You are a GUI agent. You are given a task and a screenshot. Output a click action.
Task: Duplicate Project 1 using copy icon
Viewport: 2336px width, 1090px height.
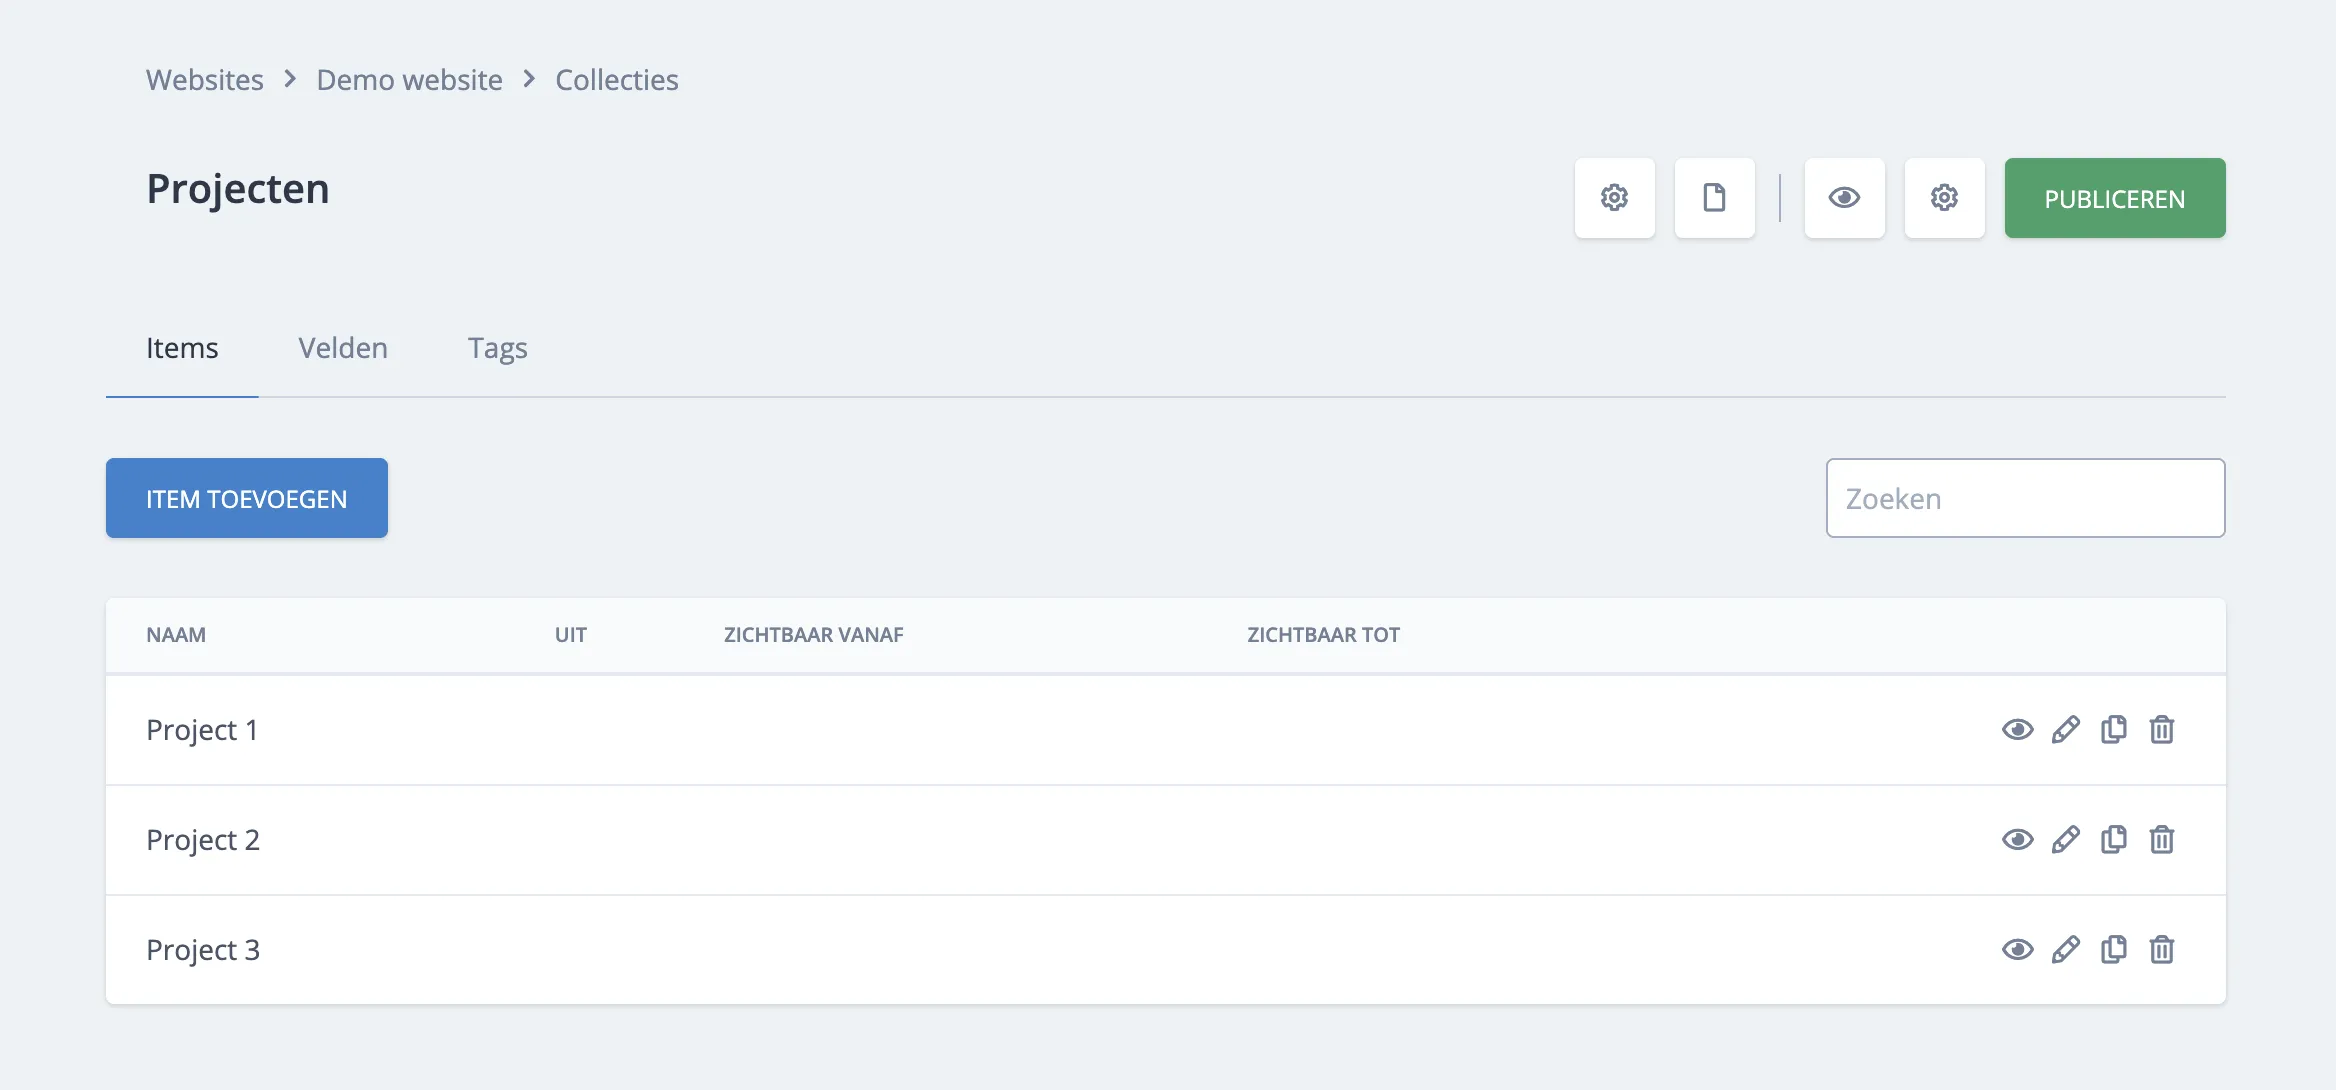pos(2113,730)
